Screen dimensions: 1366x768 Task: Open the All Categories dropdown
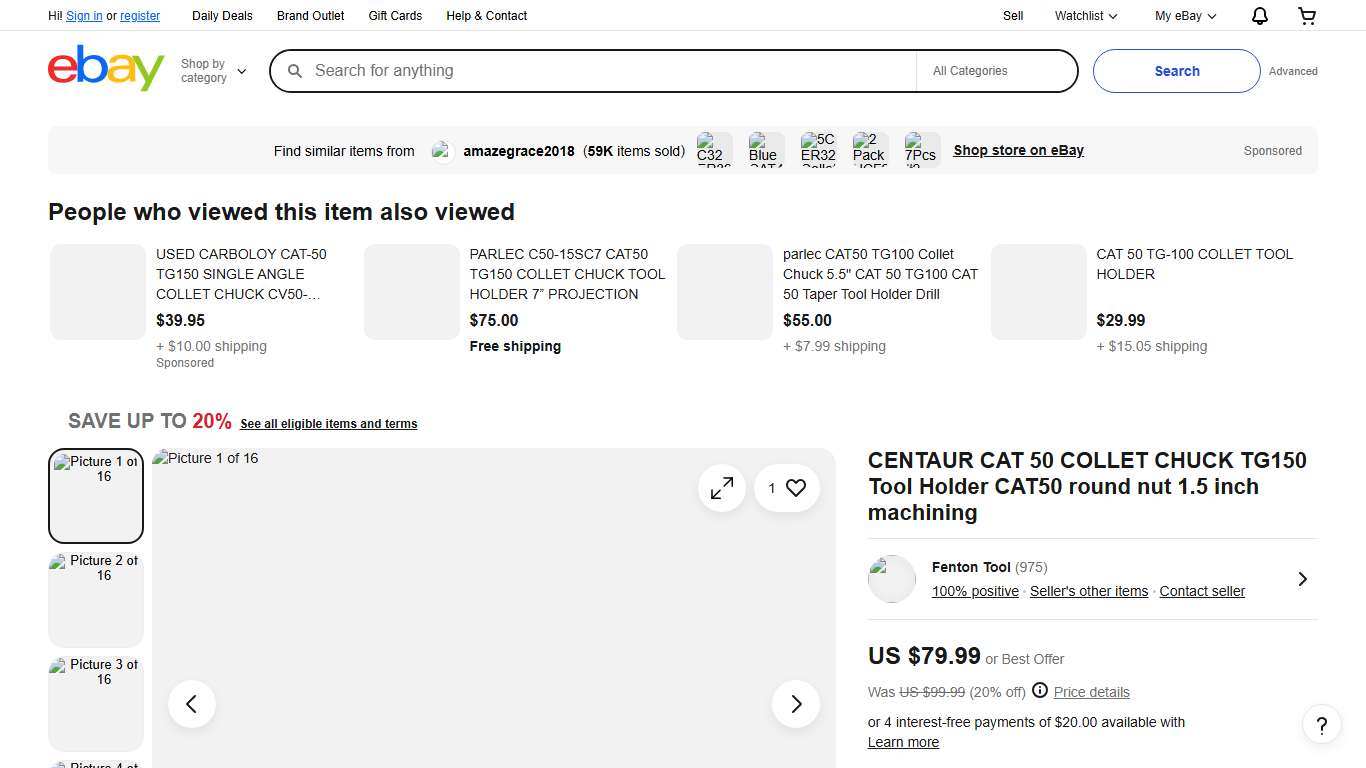click(970, 71)
